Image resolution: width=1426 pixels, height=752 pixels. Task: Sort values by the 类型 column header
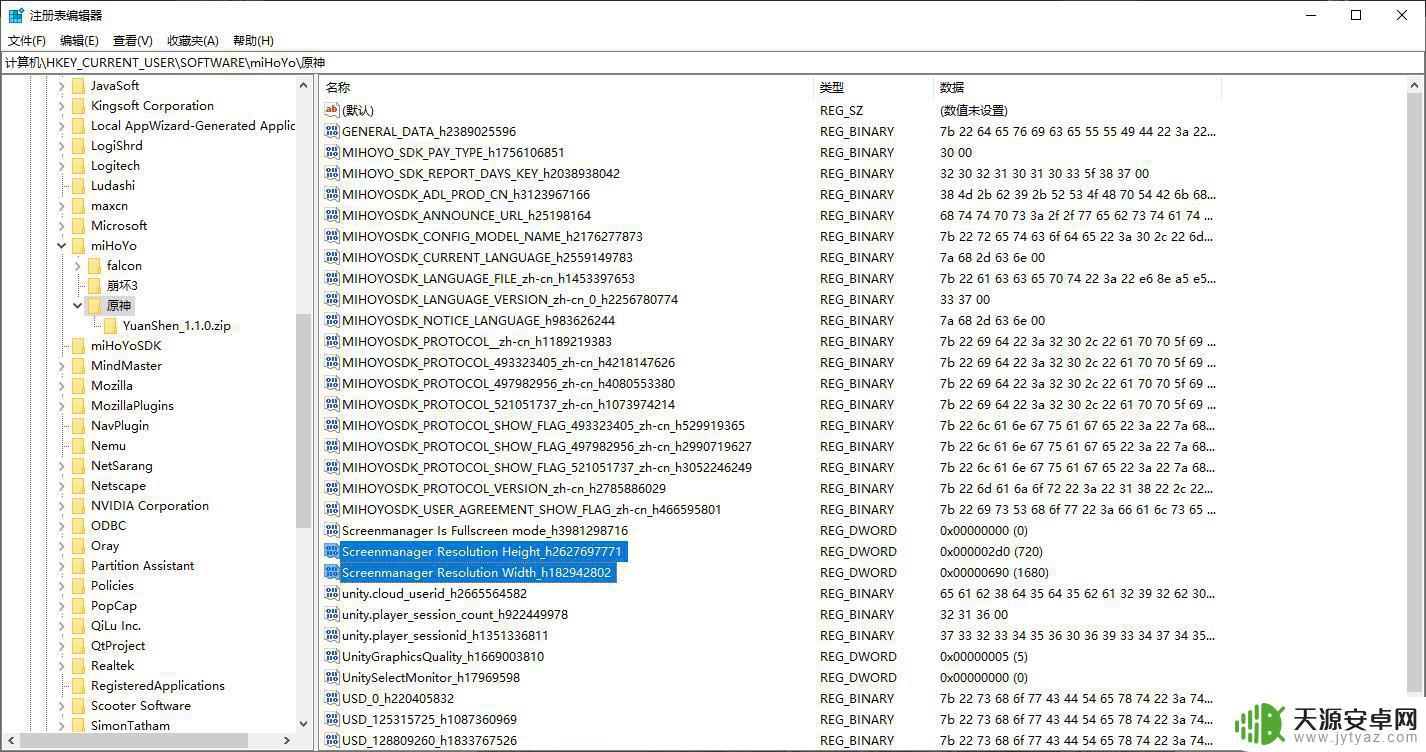pyautogui.click(x=874, y=87)
